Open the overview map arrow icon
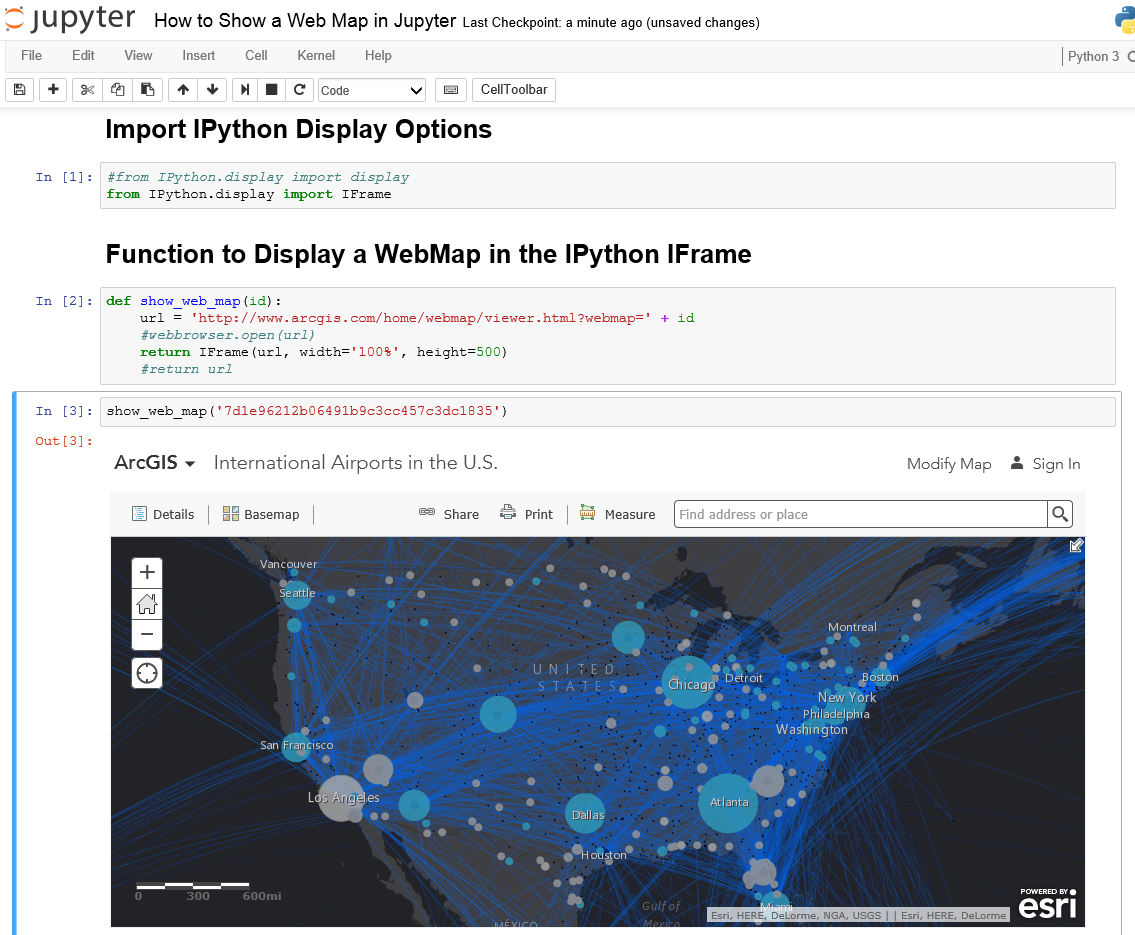This screenshot has width=1135, height=935. coord(1076,546)
